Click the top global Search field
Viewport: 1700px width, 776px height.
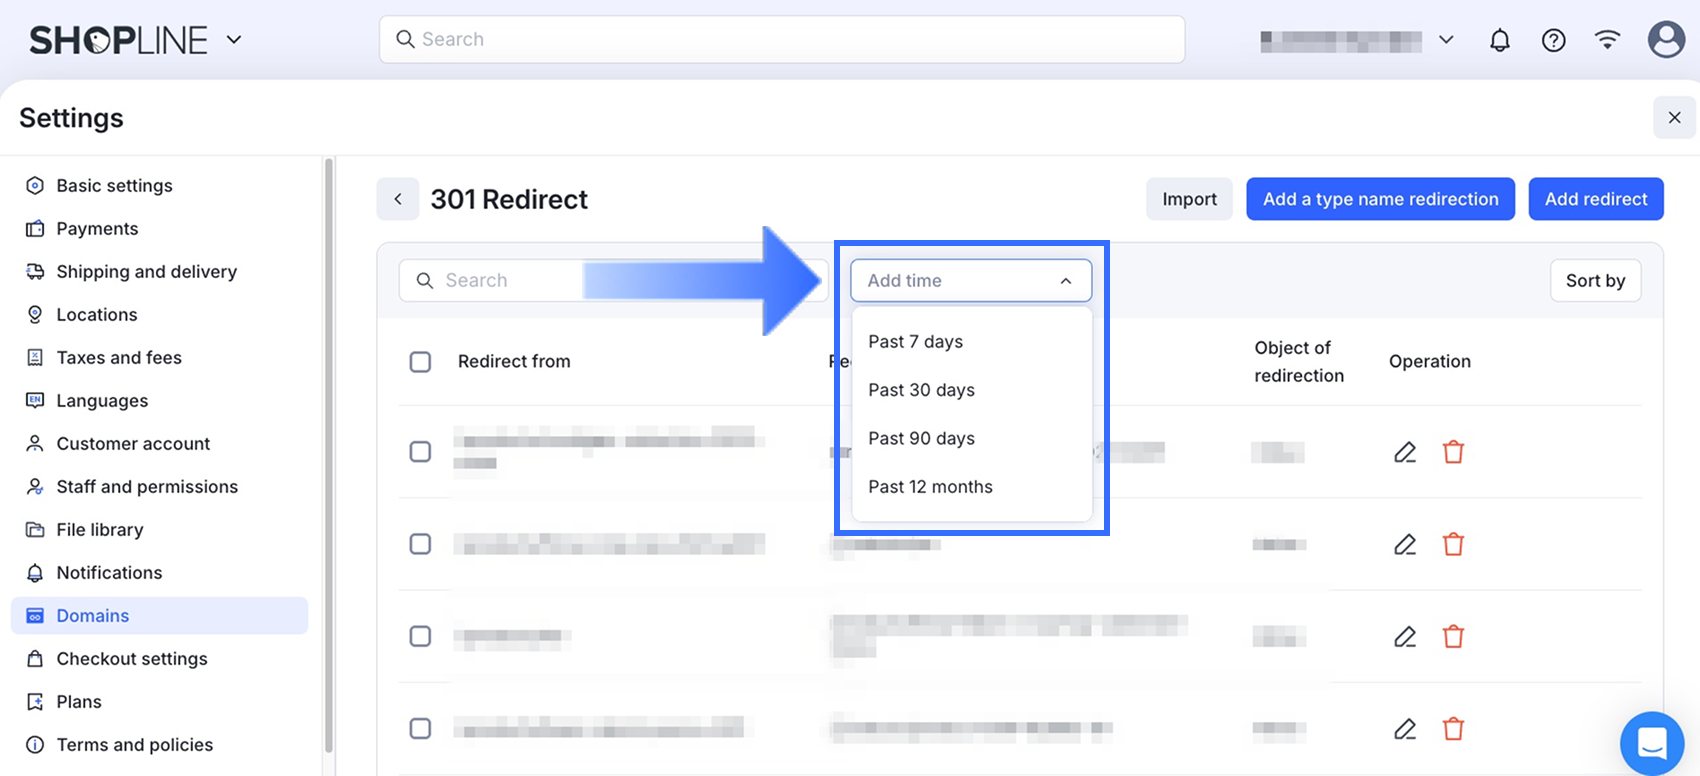point(781,39)
